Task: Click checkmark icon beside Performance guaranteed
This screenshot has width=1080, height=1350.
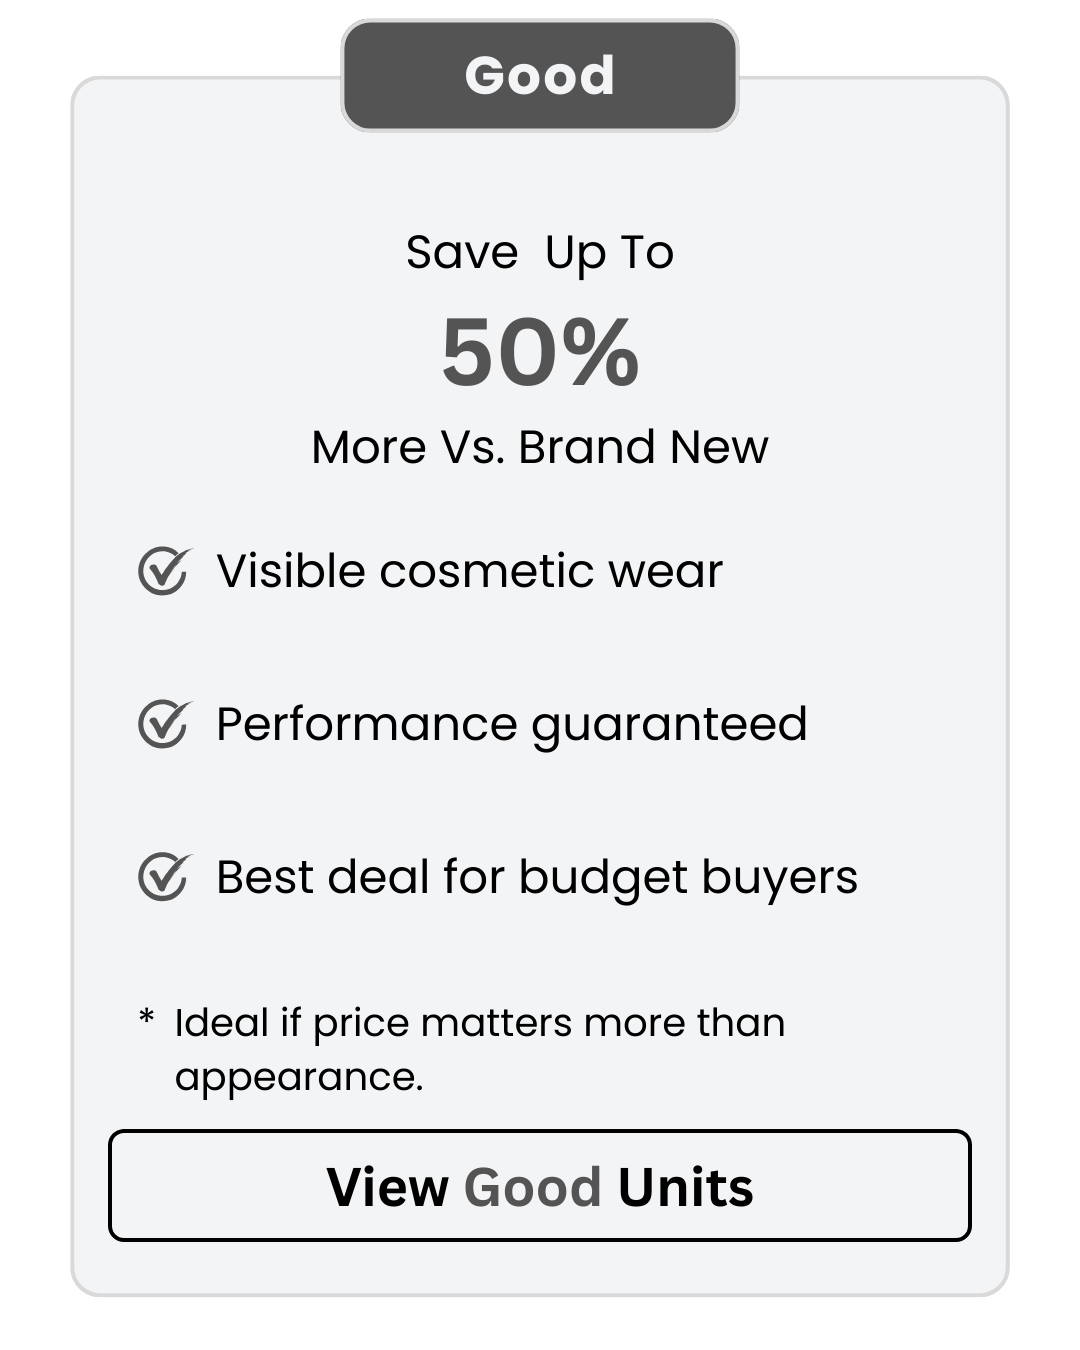Action: pyautogui.click(x=163, y=724)
